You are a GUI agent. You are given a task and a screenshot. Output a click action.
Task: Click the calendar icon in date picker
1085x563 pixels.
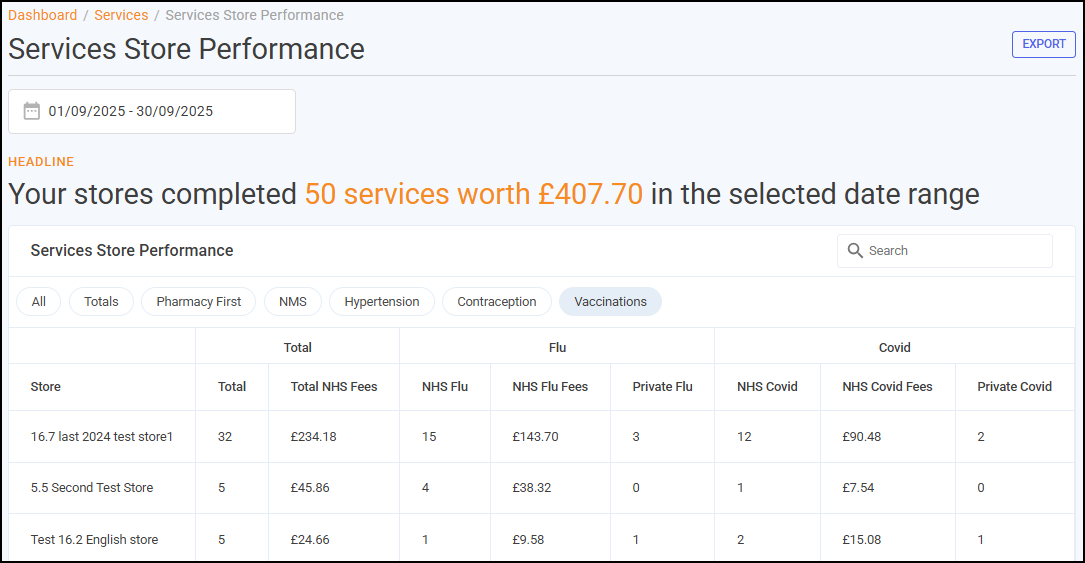32,111
